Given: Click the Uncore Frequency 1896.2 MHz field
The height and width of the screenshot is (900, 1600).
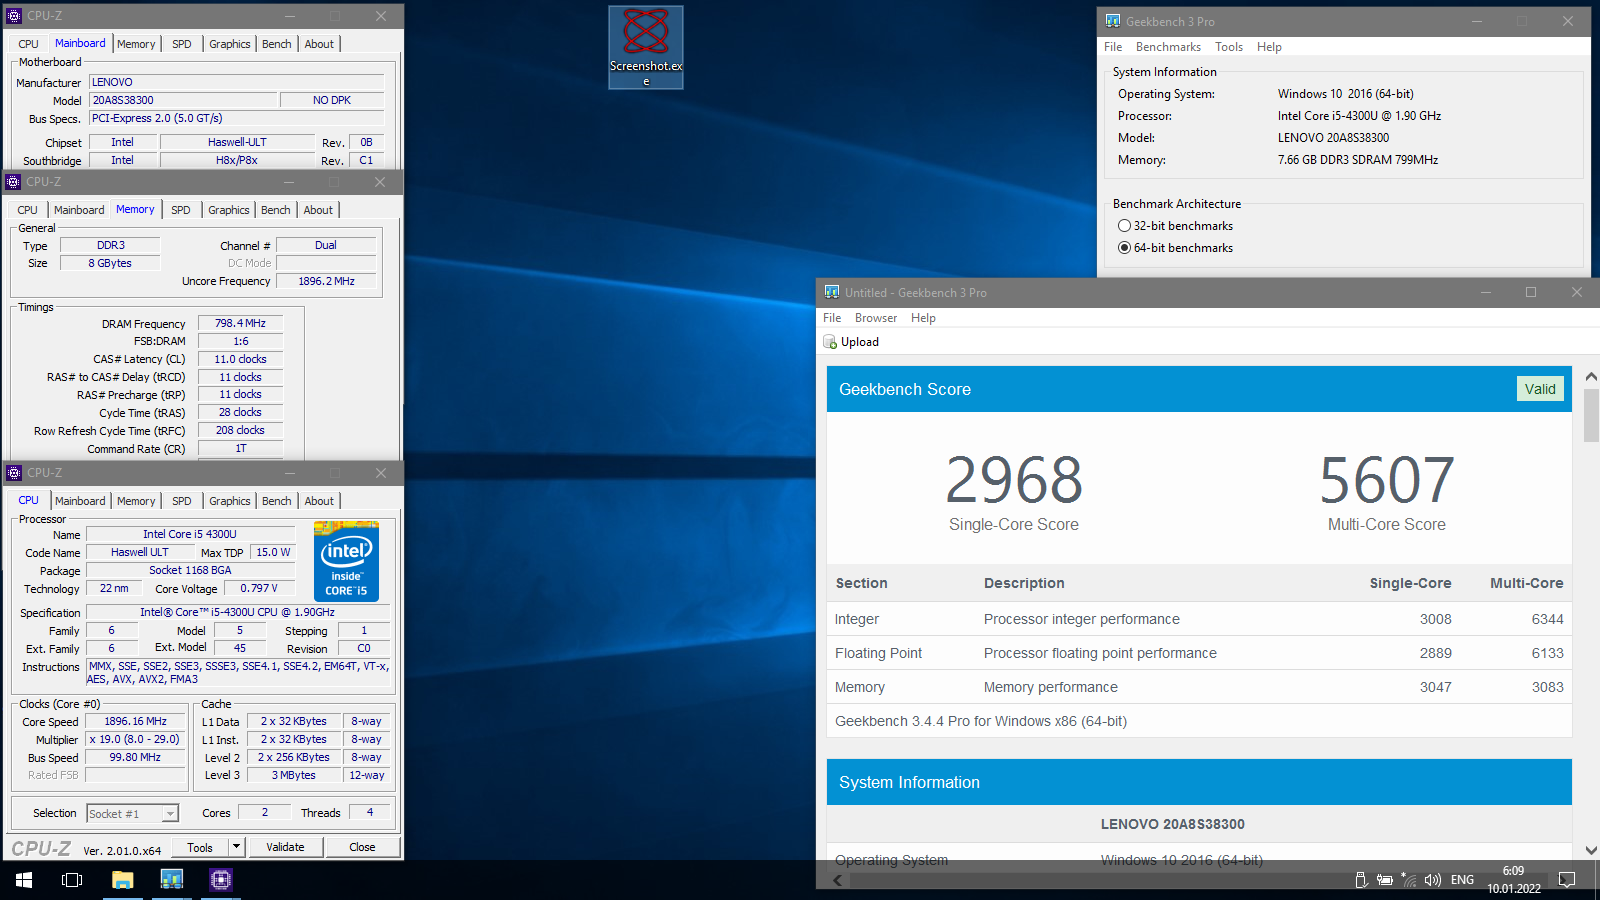Looking at the screenshot, I should tap(326, 281).
